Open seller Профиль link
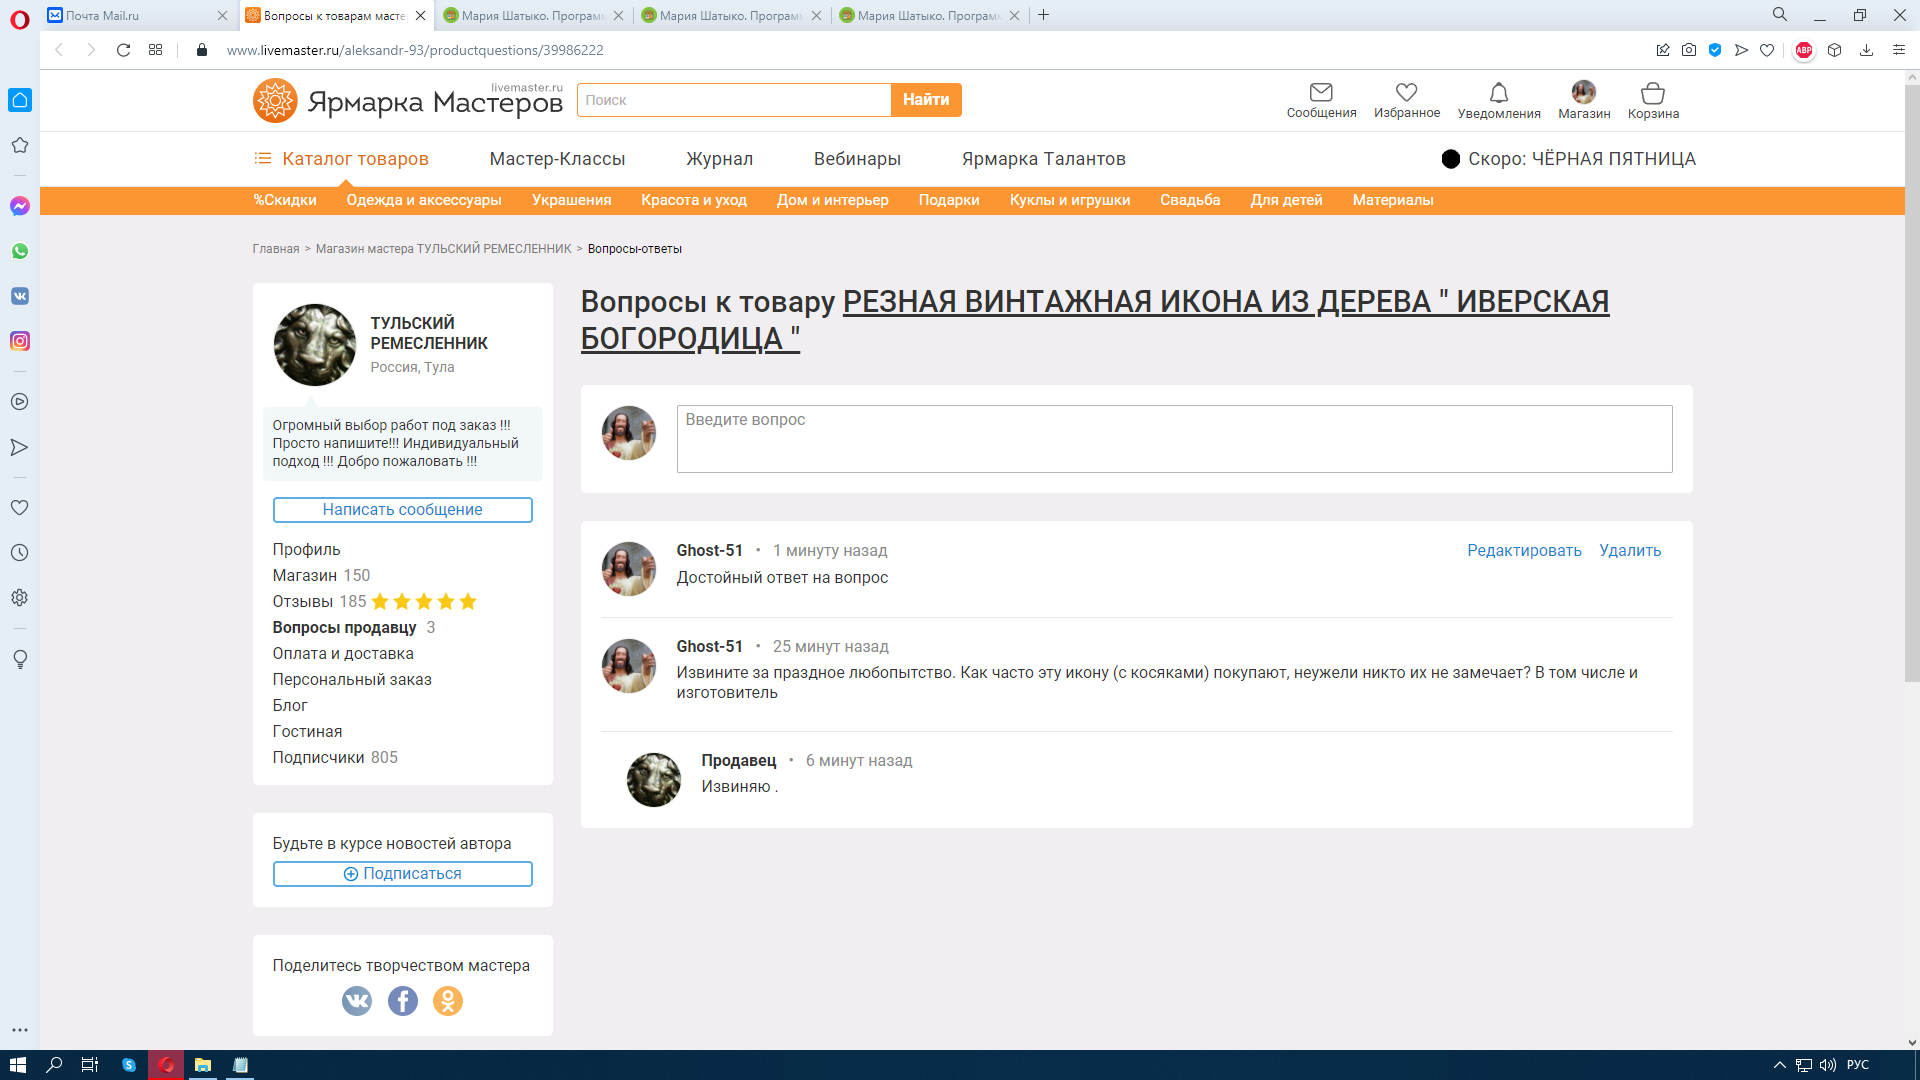Image resolution: width=1920 pixels, height=1080 pixels. (x=306, y=550)
